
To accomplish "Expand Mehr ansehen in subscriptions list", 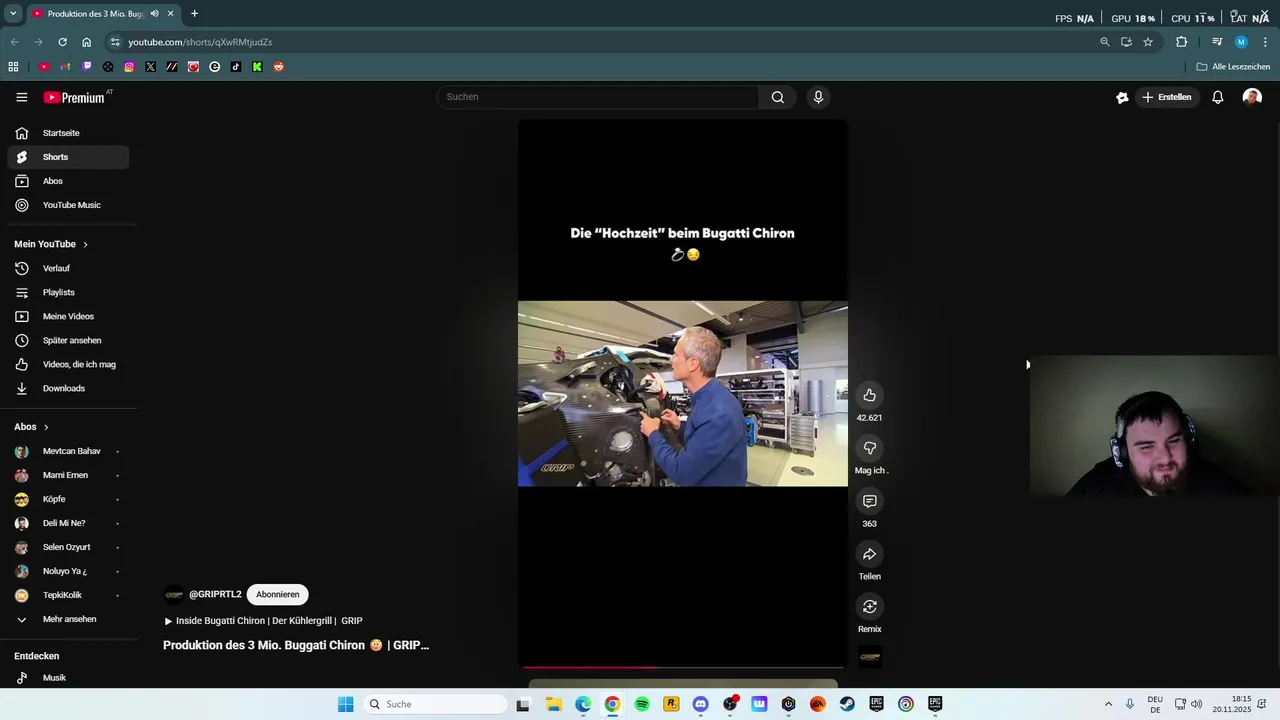I will click(x=68, y=619).
